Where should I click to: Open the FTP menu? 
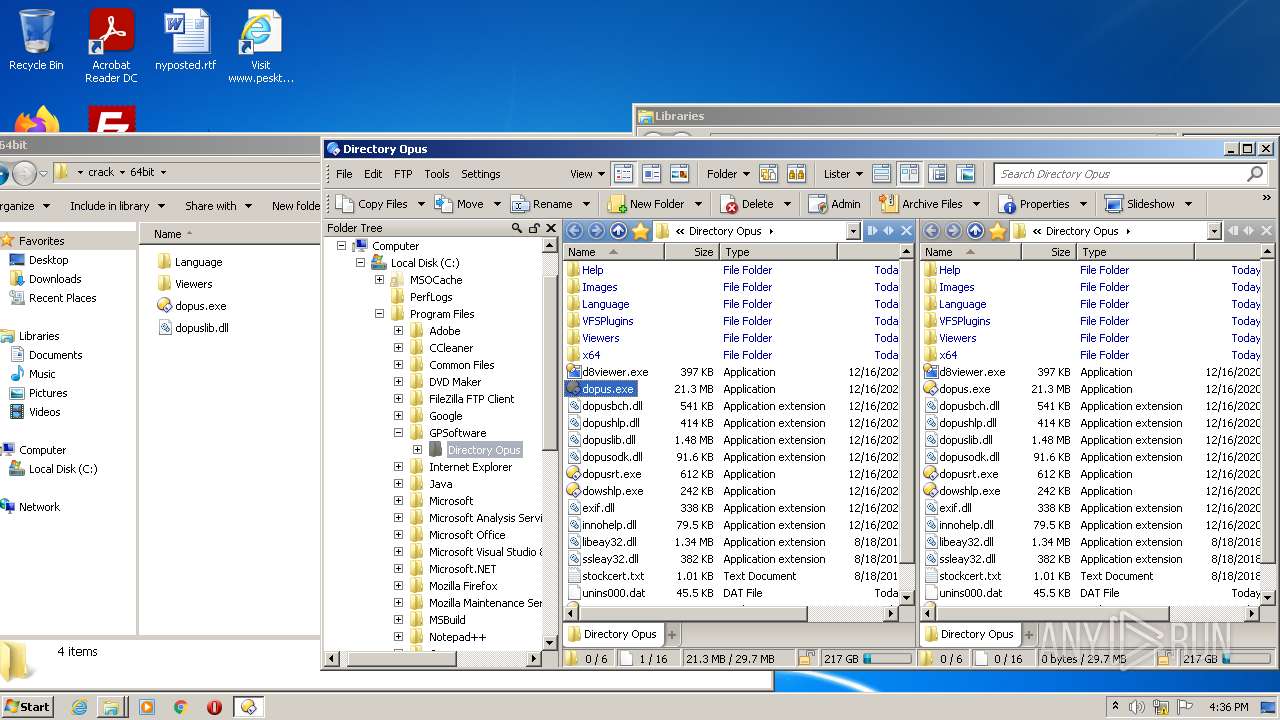pyautogui.click(x=403, y=174)
